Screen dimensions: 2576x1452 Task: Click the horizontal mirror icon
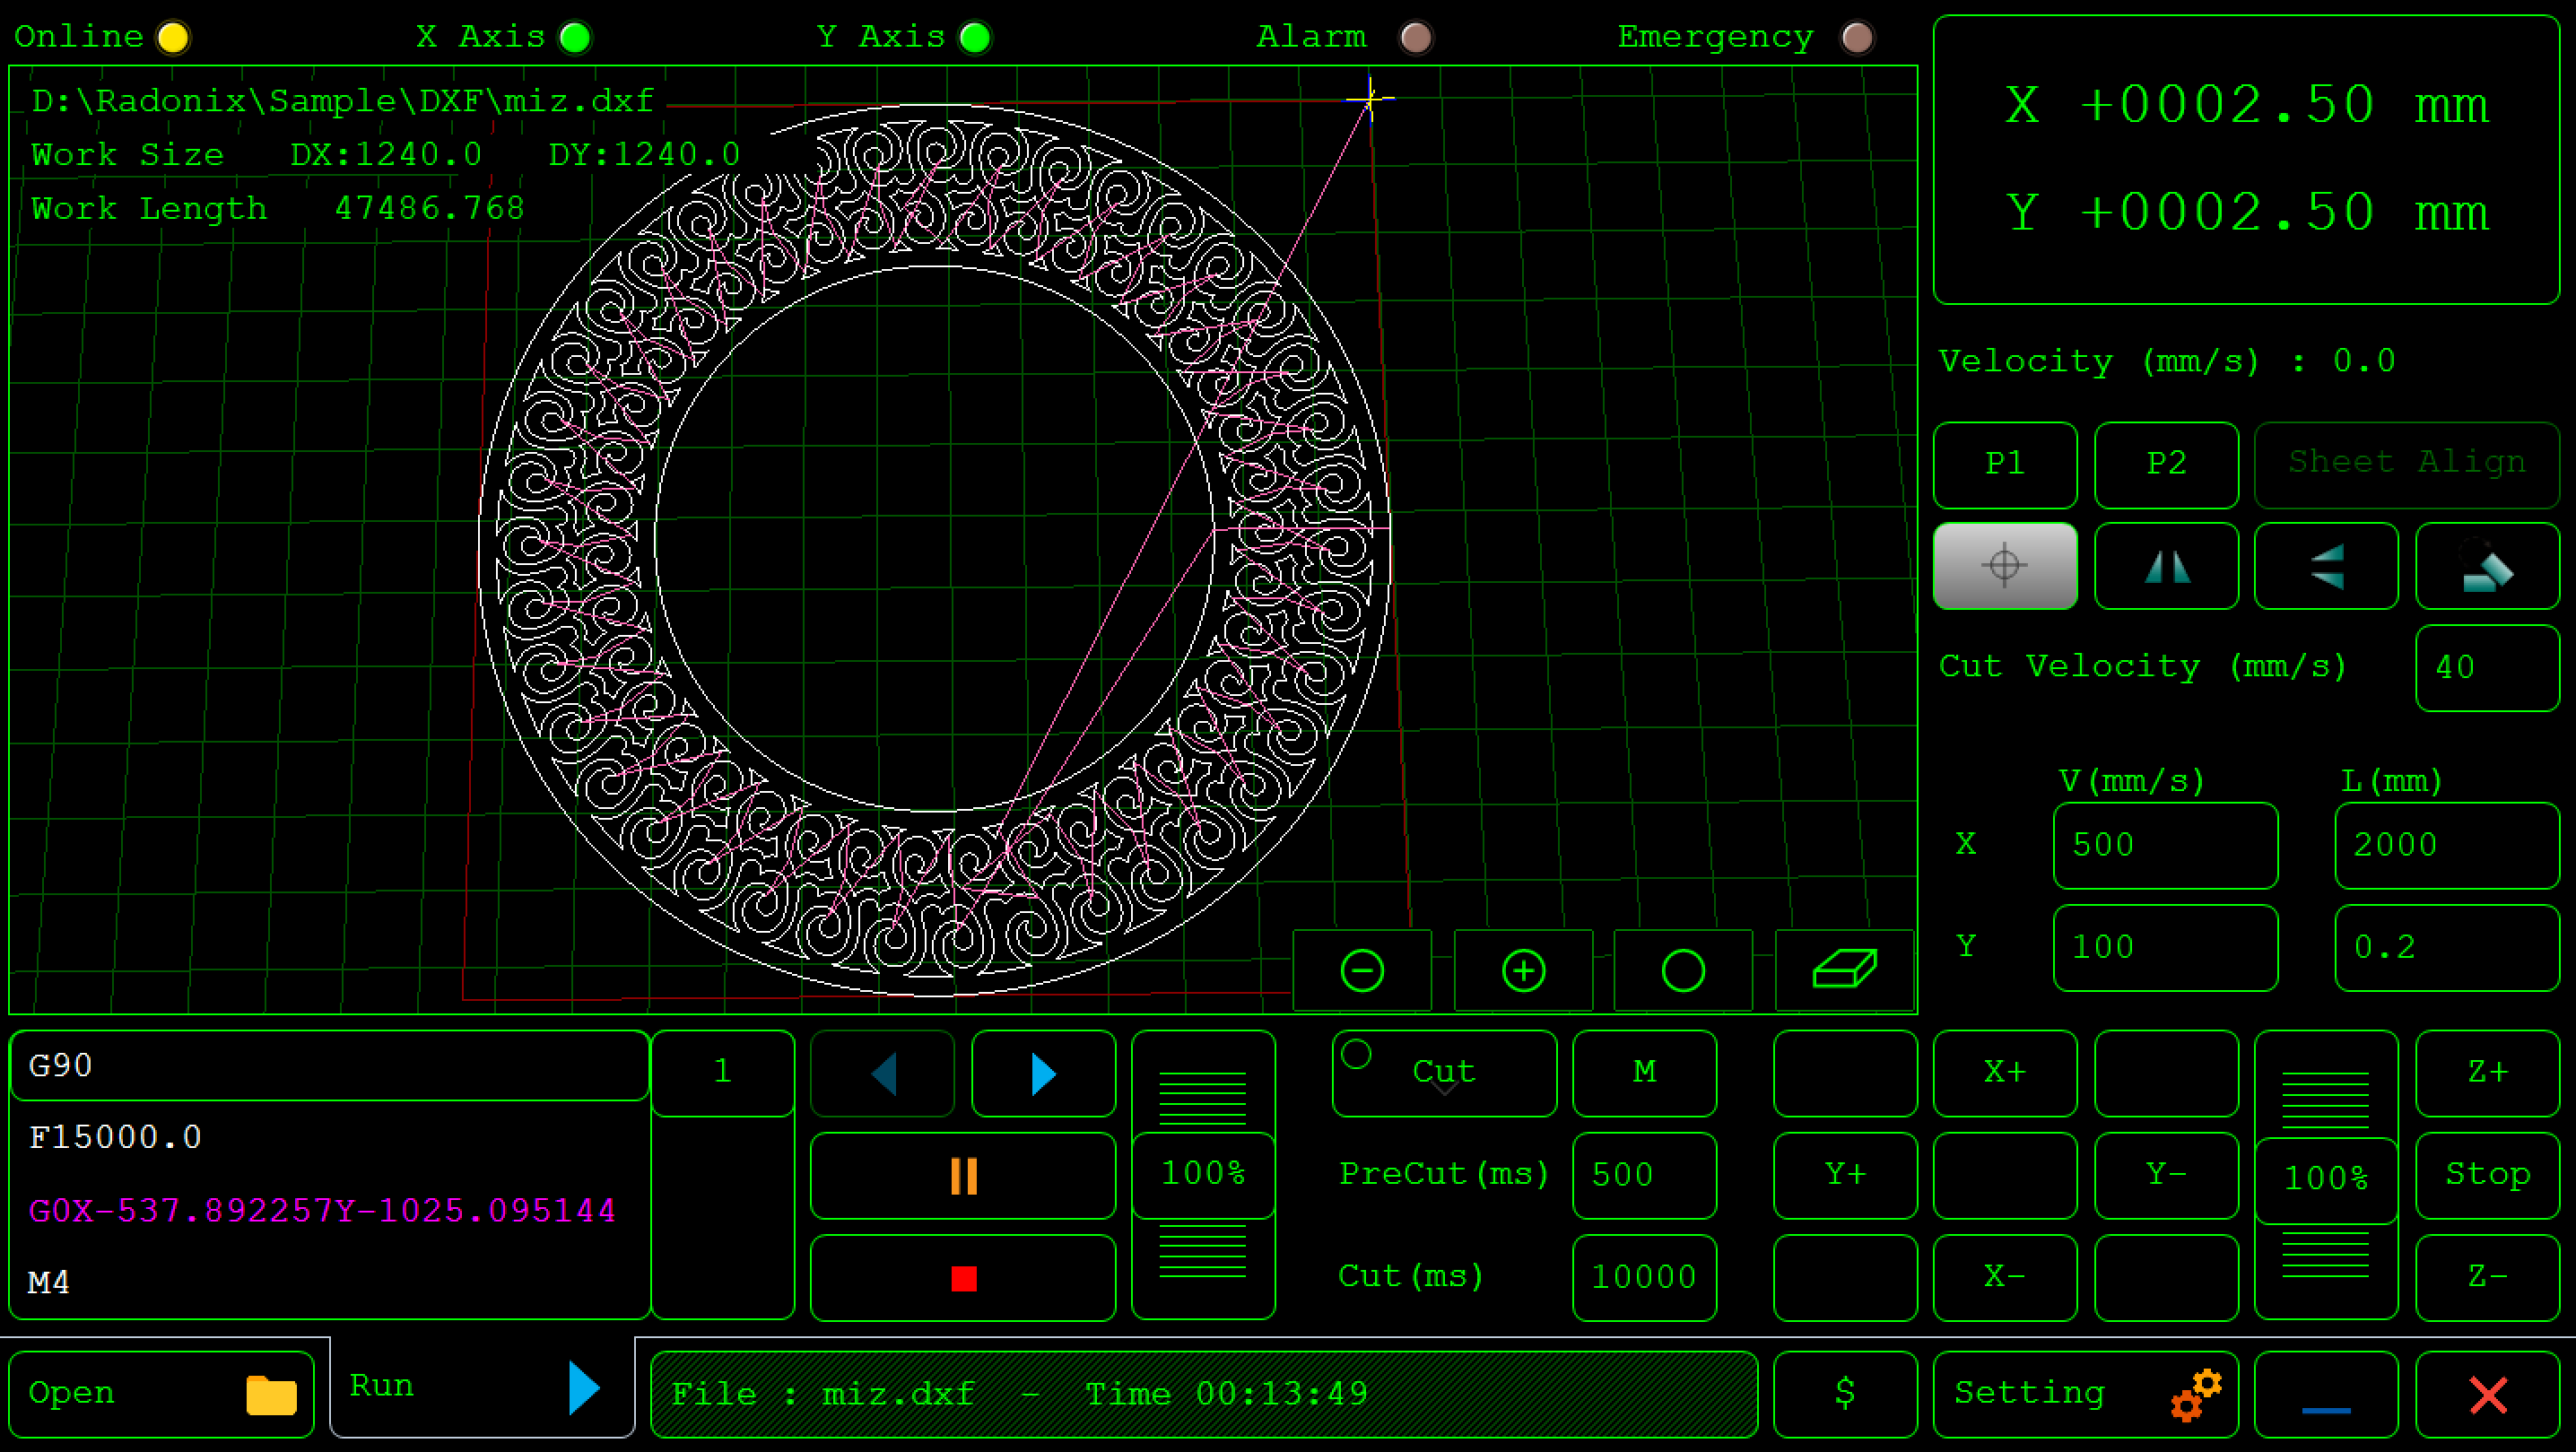2166,566
